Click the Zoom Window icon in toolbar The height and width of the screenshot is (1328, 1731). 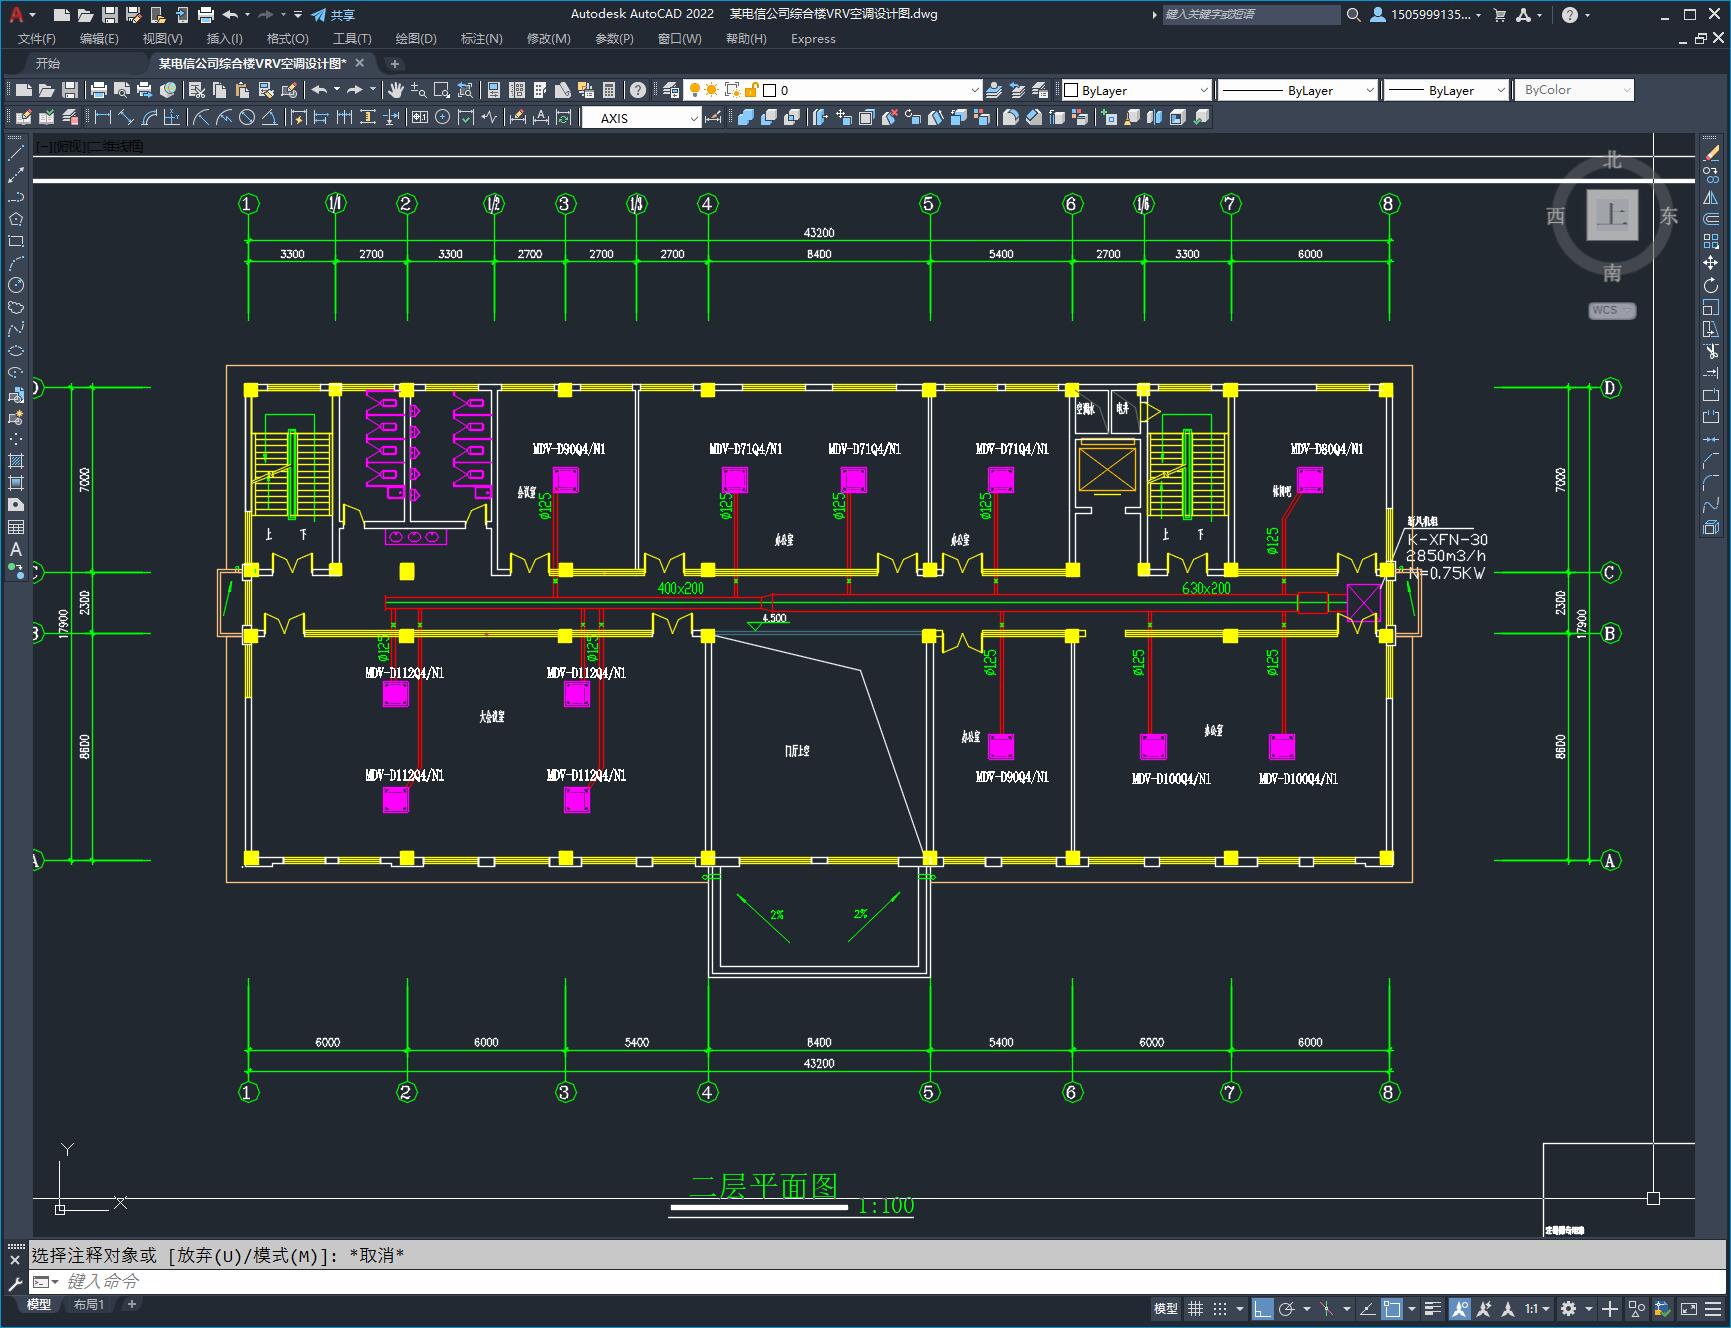click(441, 90)
